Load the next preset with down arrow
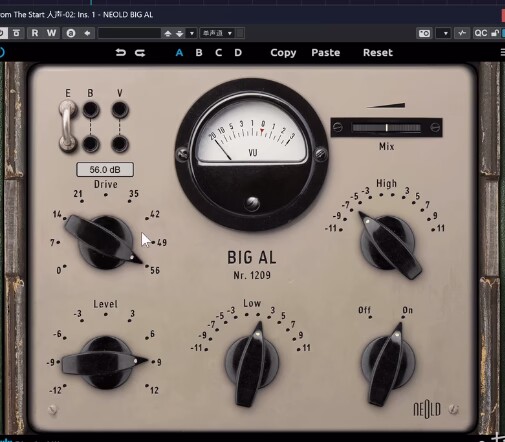The width and height of the screenshot is (505, 442). [180, 33]
